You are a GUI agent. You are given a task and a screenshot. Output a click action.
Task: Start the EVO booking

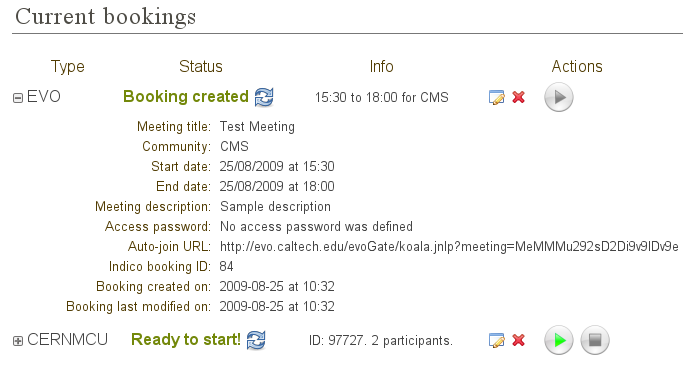[559, 97]
